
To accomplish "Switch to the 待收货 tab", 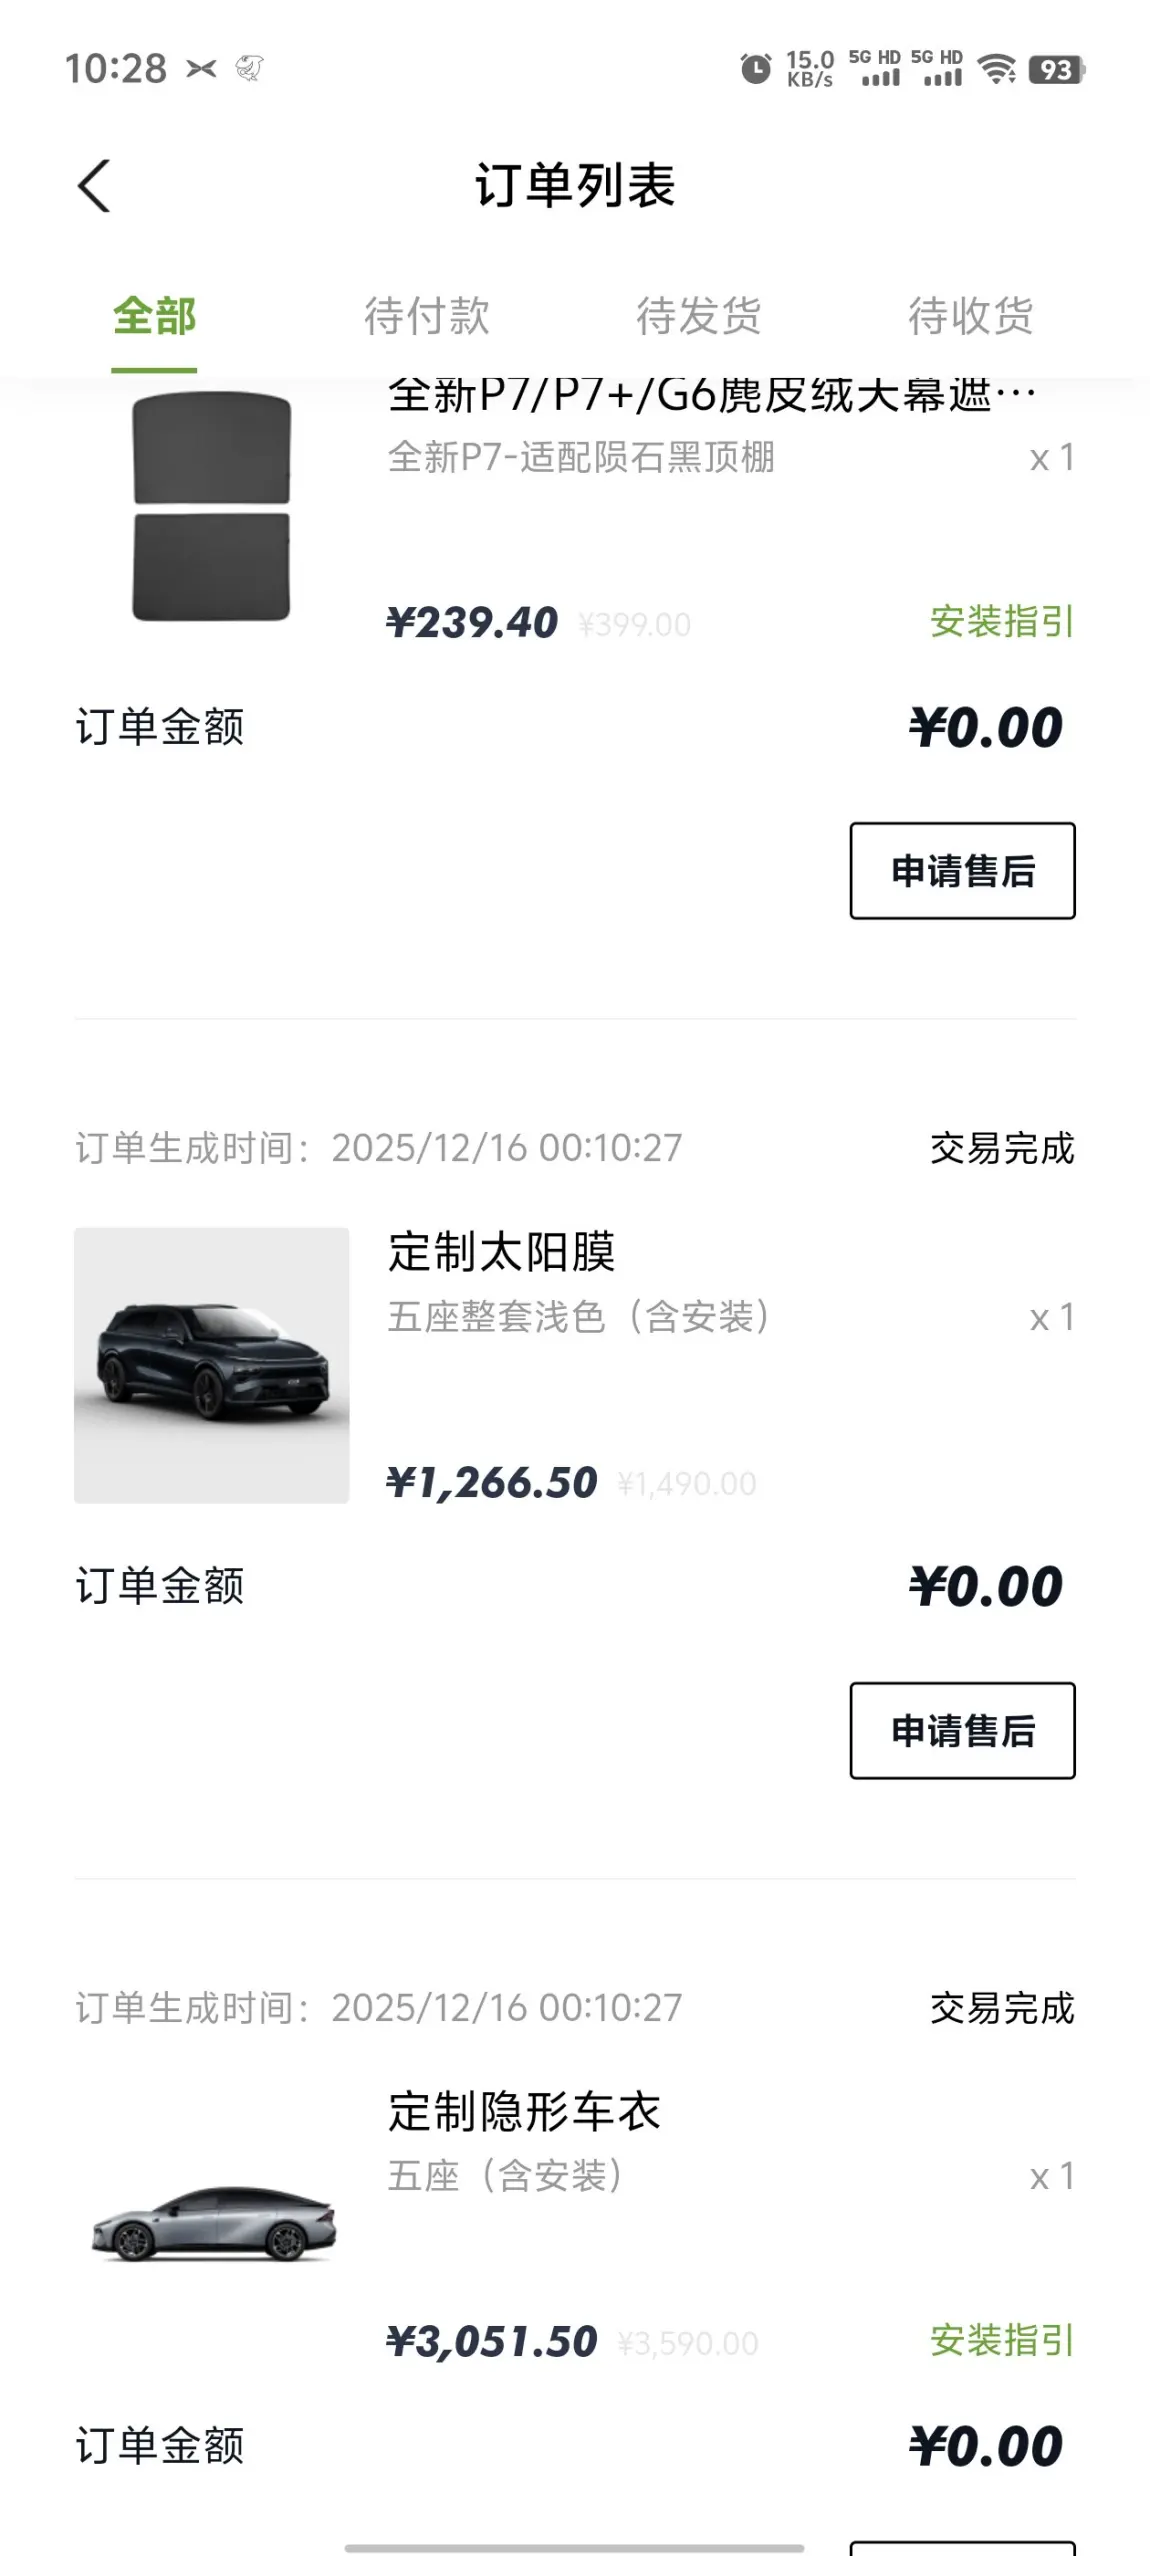I will tap(970, 317).
